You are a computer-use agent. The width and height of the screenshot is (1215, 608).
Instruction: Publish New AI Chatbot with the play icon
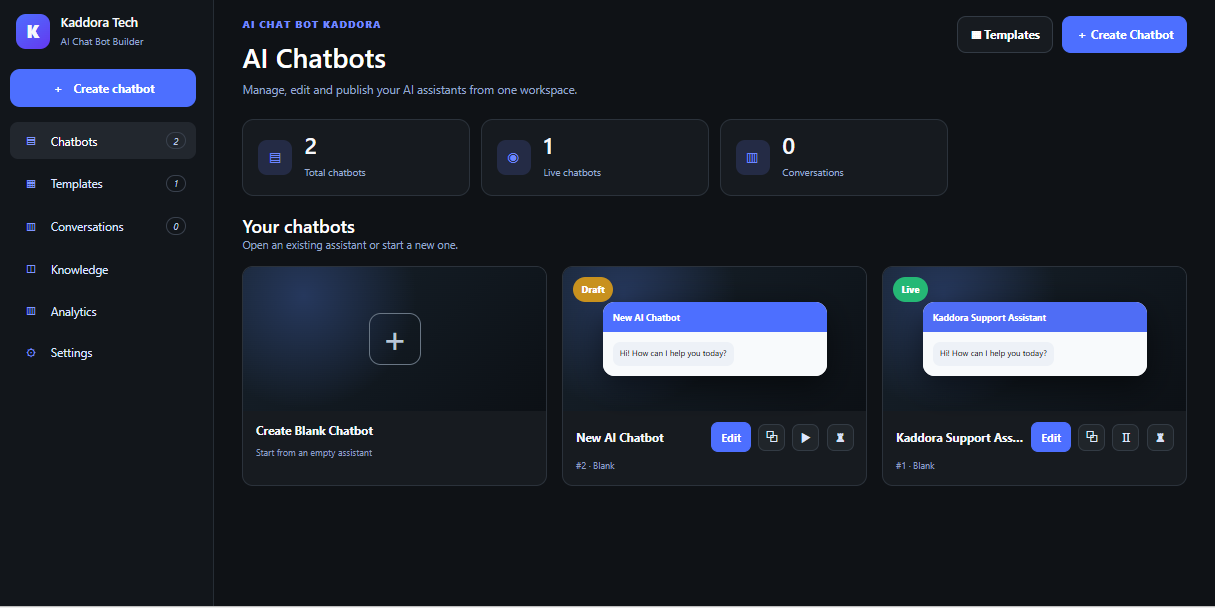click(x=806, y=437)
